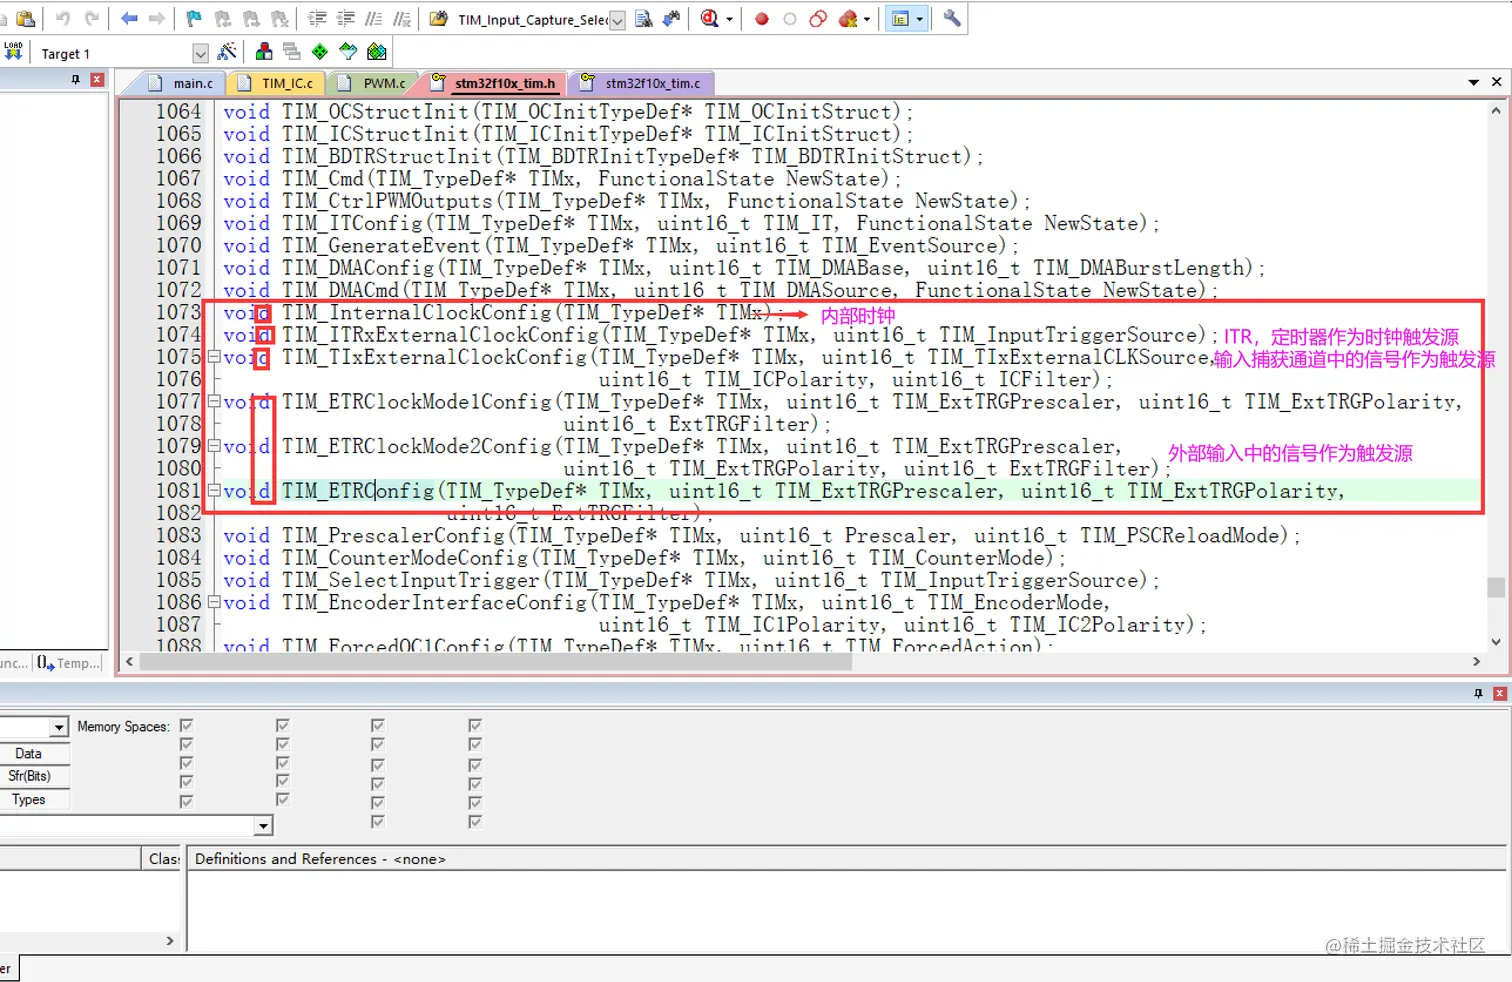Open Manage Project Items colored blocks icon
Image resolution: width=1512 pixels, height=982 pixels.
264,51
